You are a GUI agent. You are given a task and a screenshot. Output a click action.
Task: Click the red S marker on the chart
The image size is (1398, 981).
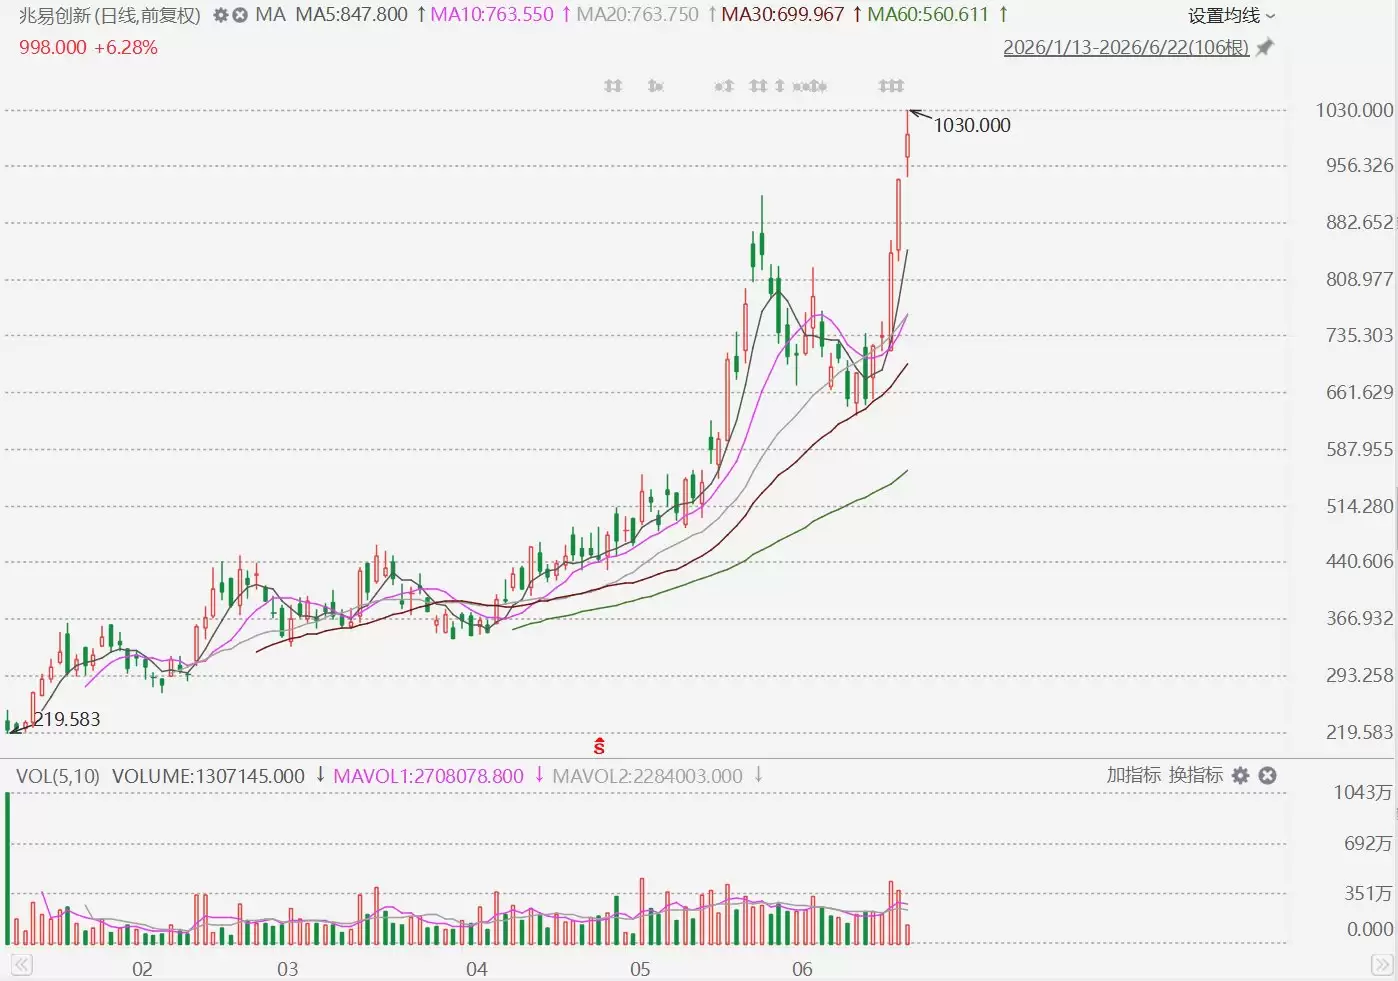pos(599,746)
